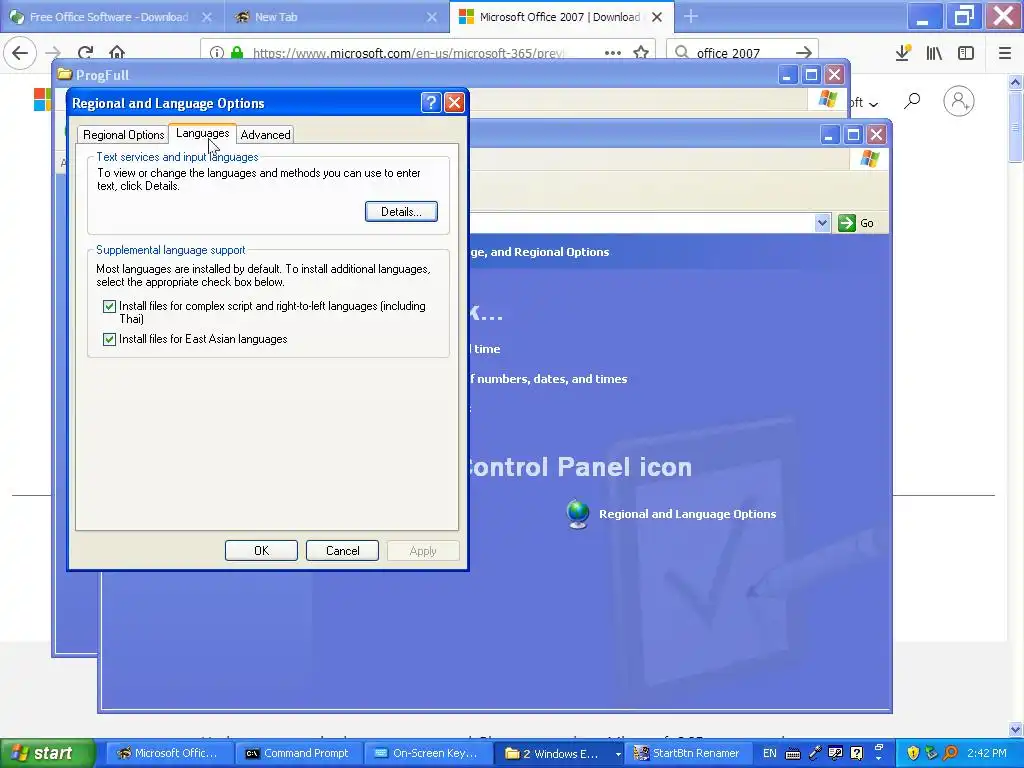Screen dimensions: 1024x768
Task: Click the safely remove hardware tray icon
Action: tap(931, 753)
